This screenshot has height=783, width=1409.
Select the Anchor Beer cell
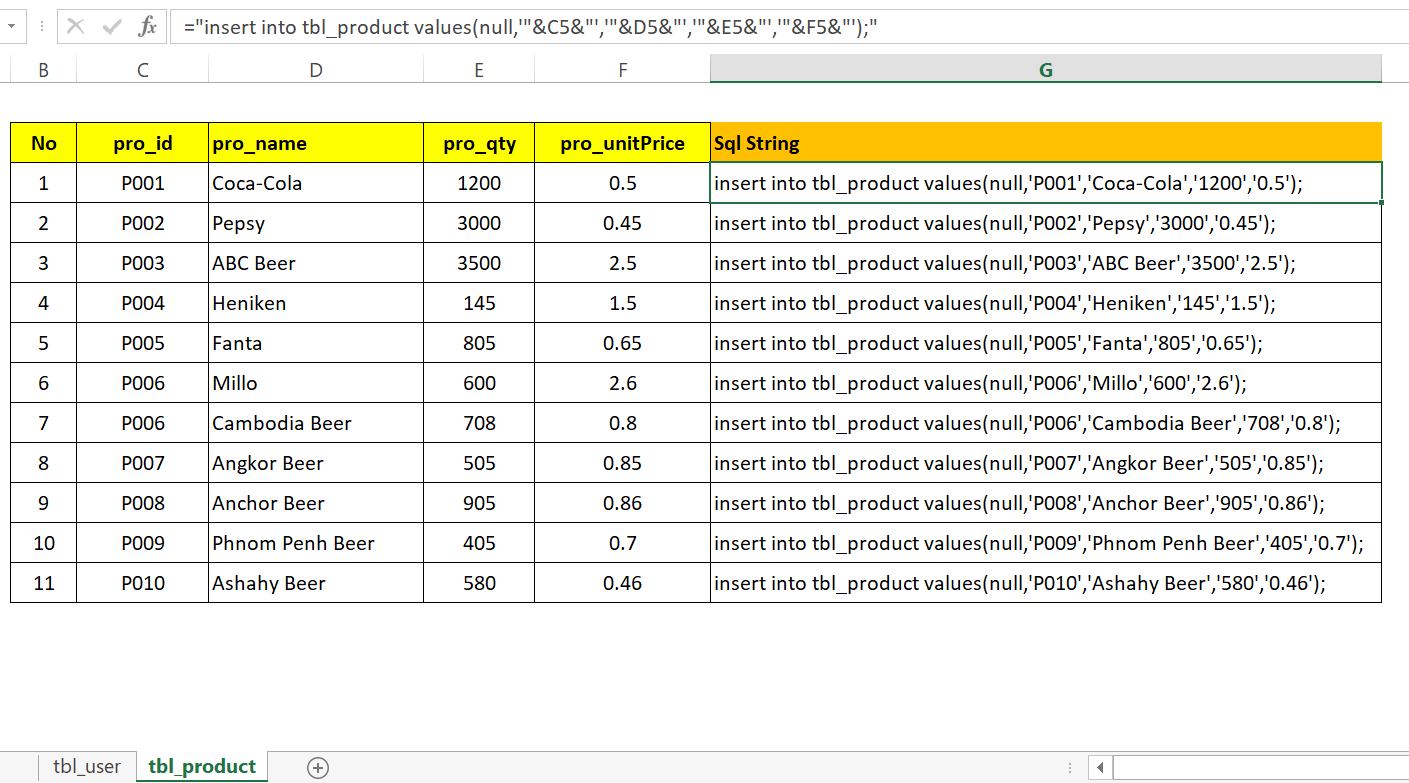pos(316,503)
